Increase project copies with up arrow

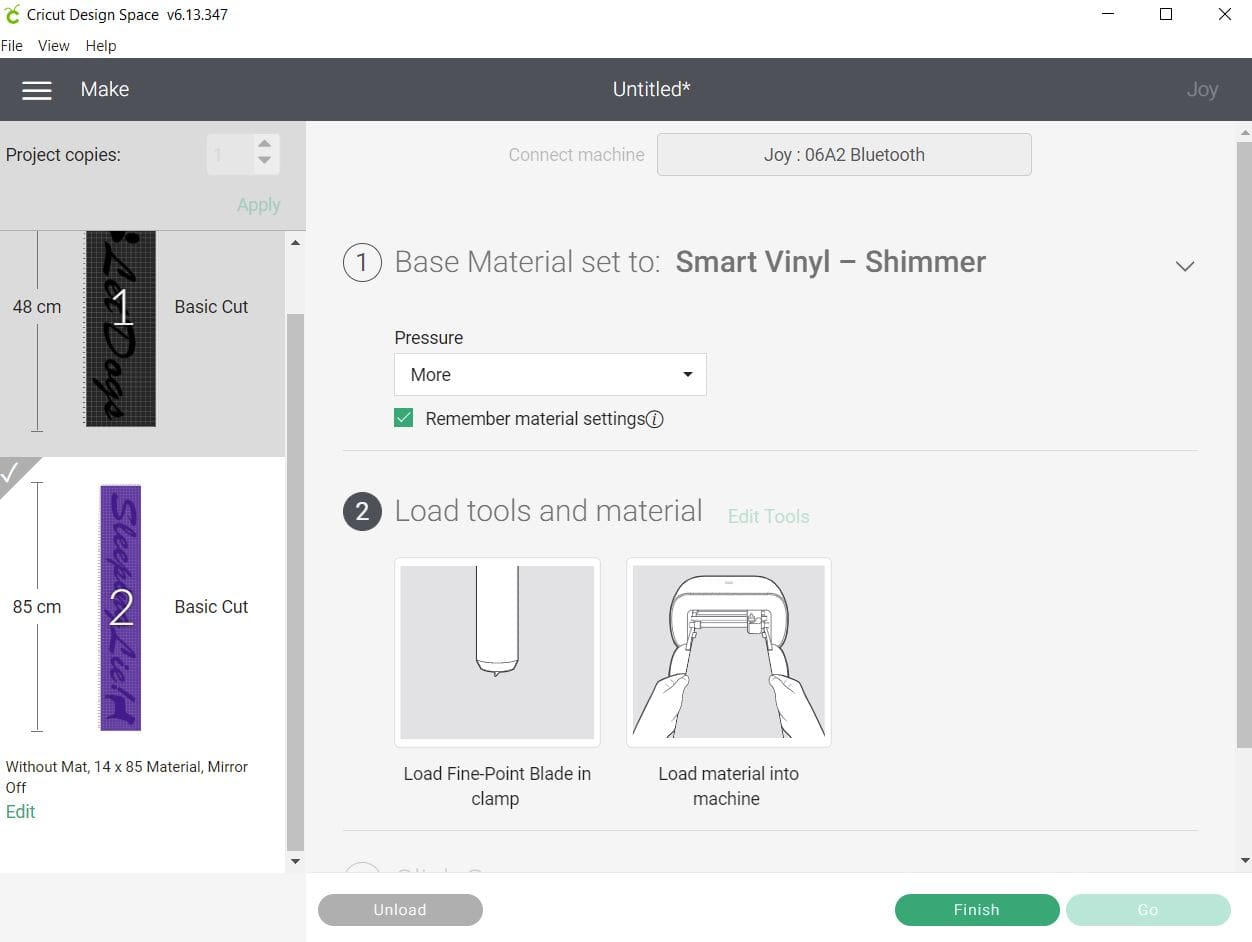[264, 144]
